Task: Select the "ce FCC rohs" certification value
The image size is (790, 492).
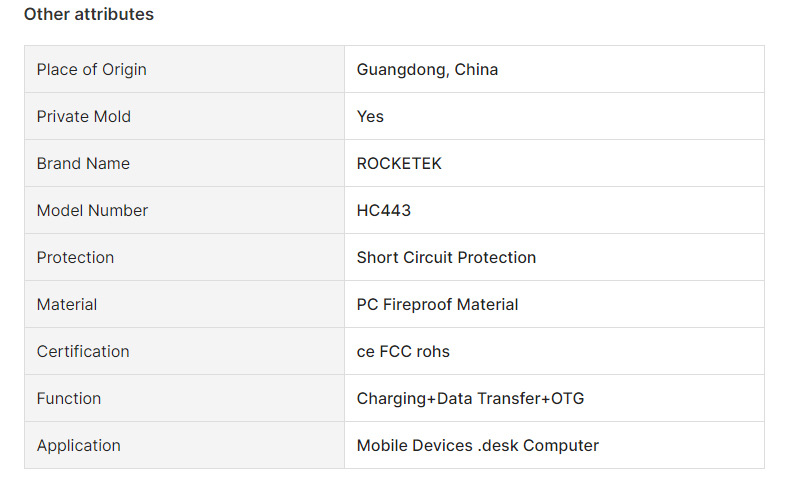Action: coord(403,351)
